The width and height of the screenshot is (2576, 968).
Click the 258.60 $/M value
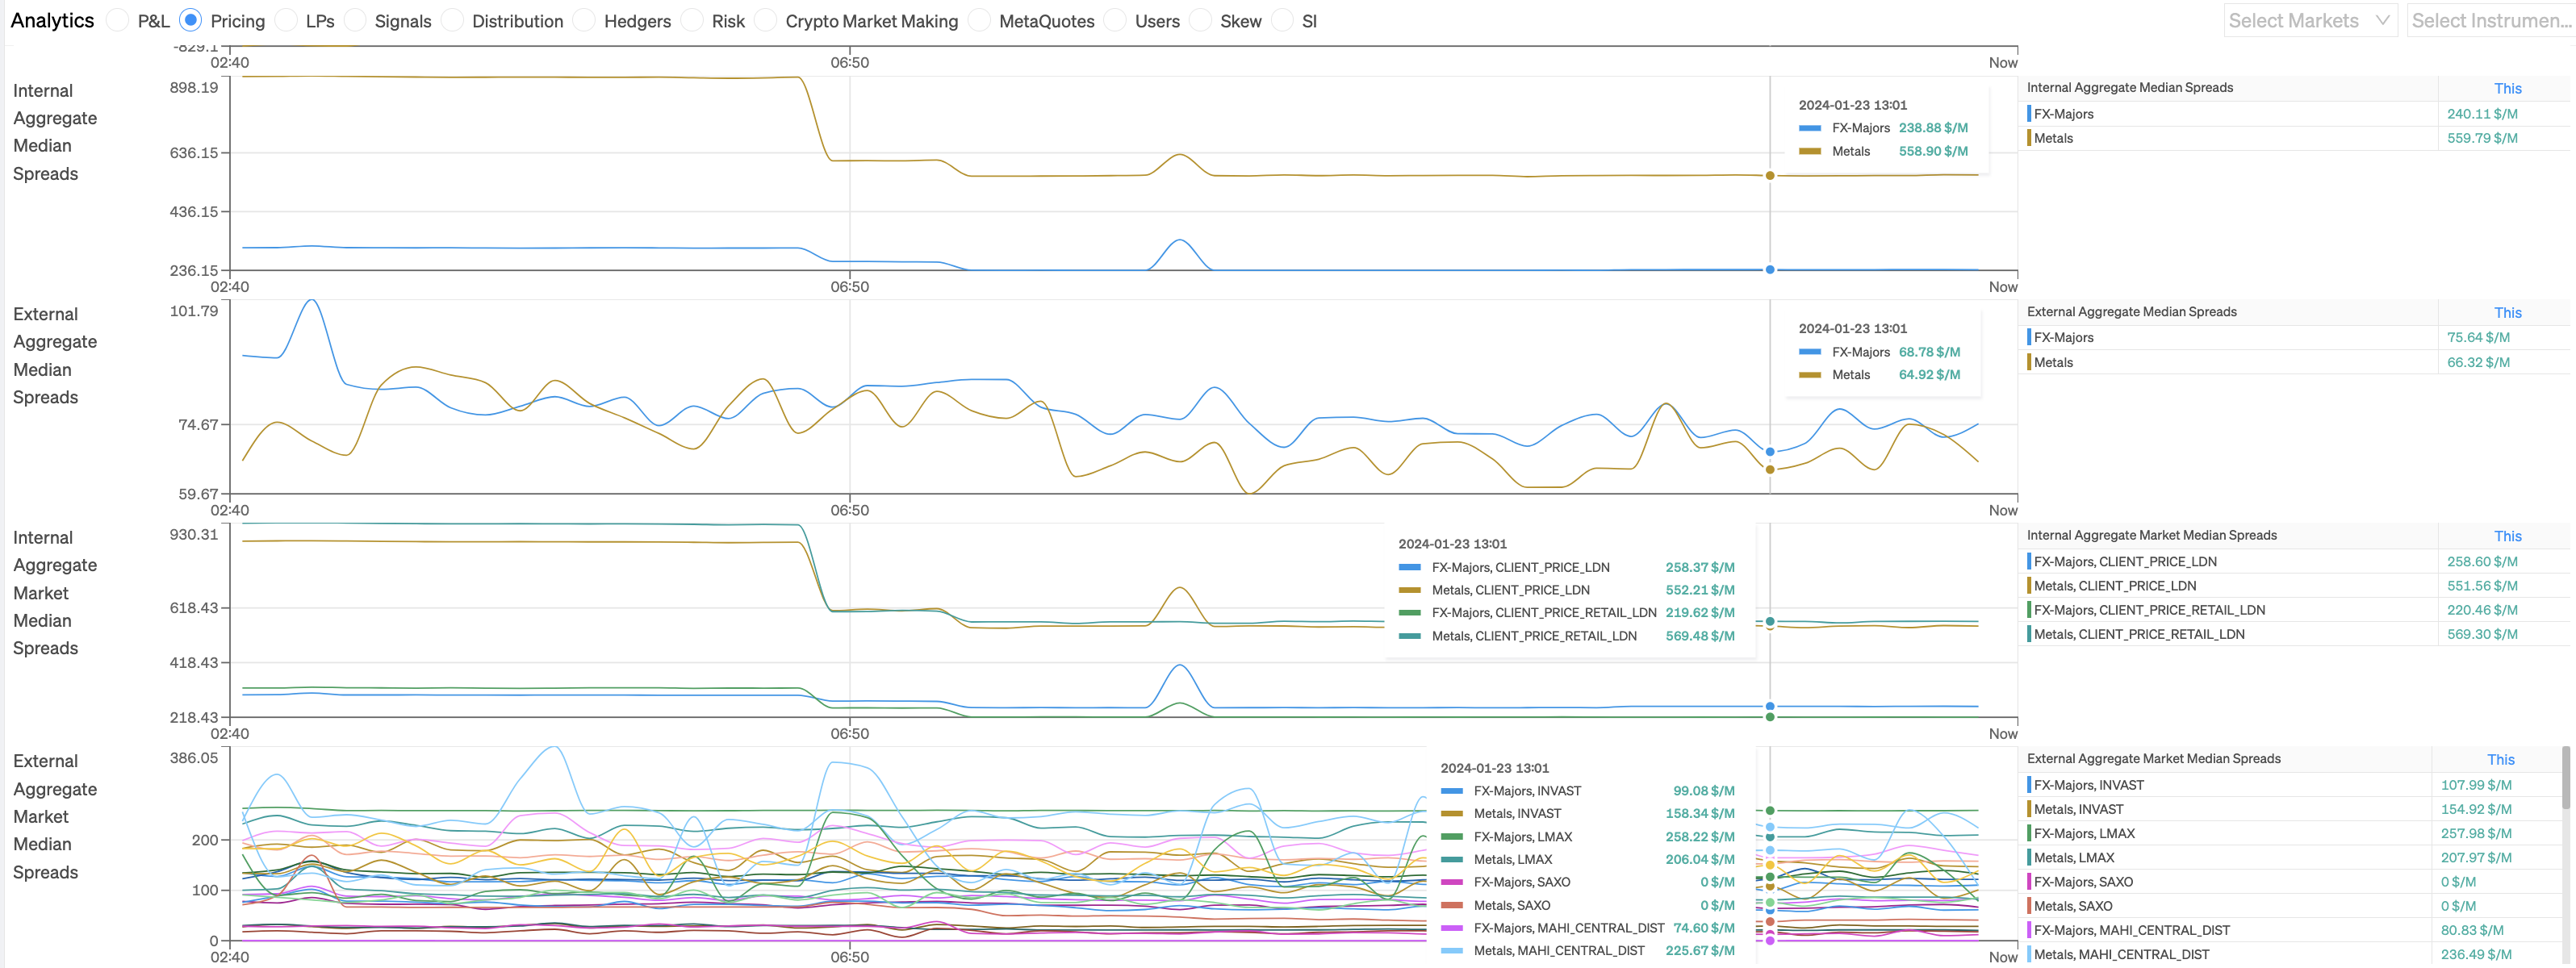click(2482, 561)
